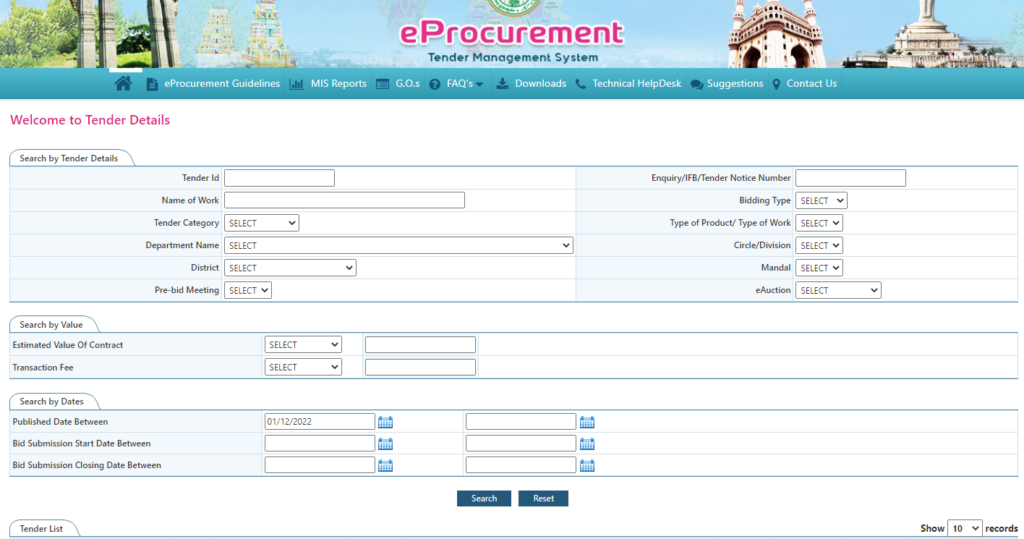Open calendar for Published Date end
Screen dimensions: 1024x539
(x=587, y=422)
